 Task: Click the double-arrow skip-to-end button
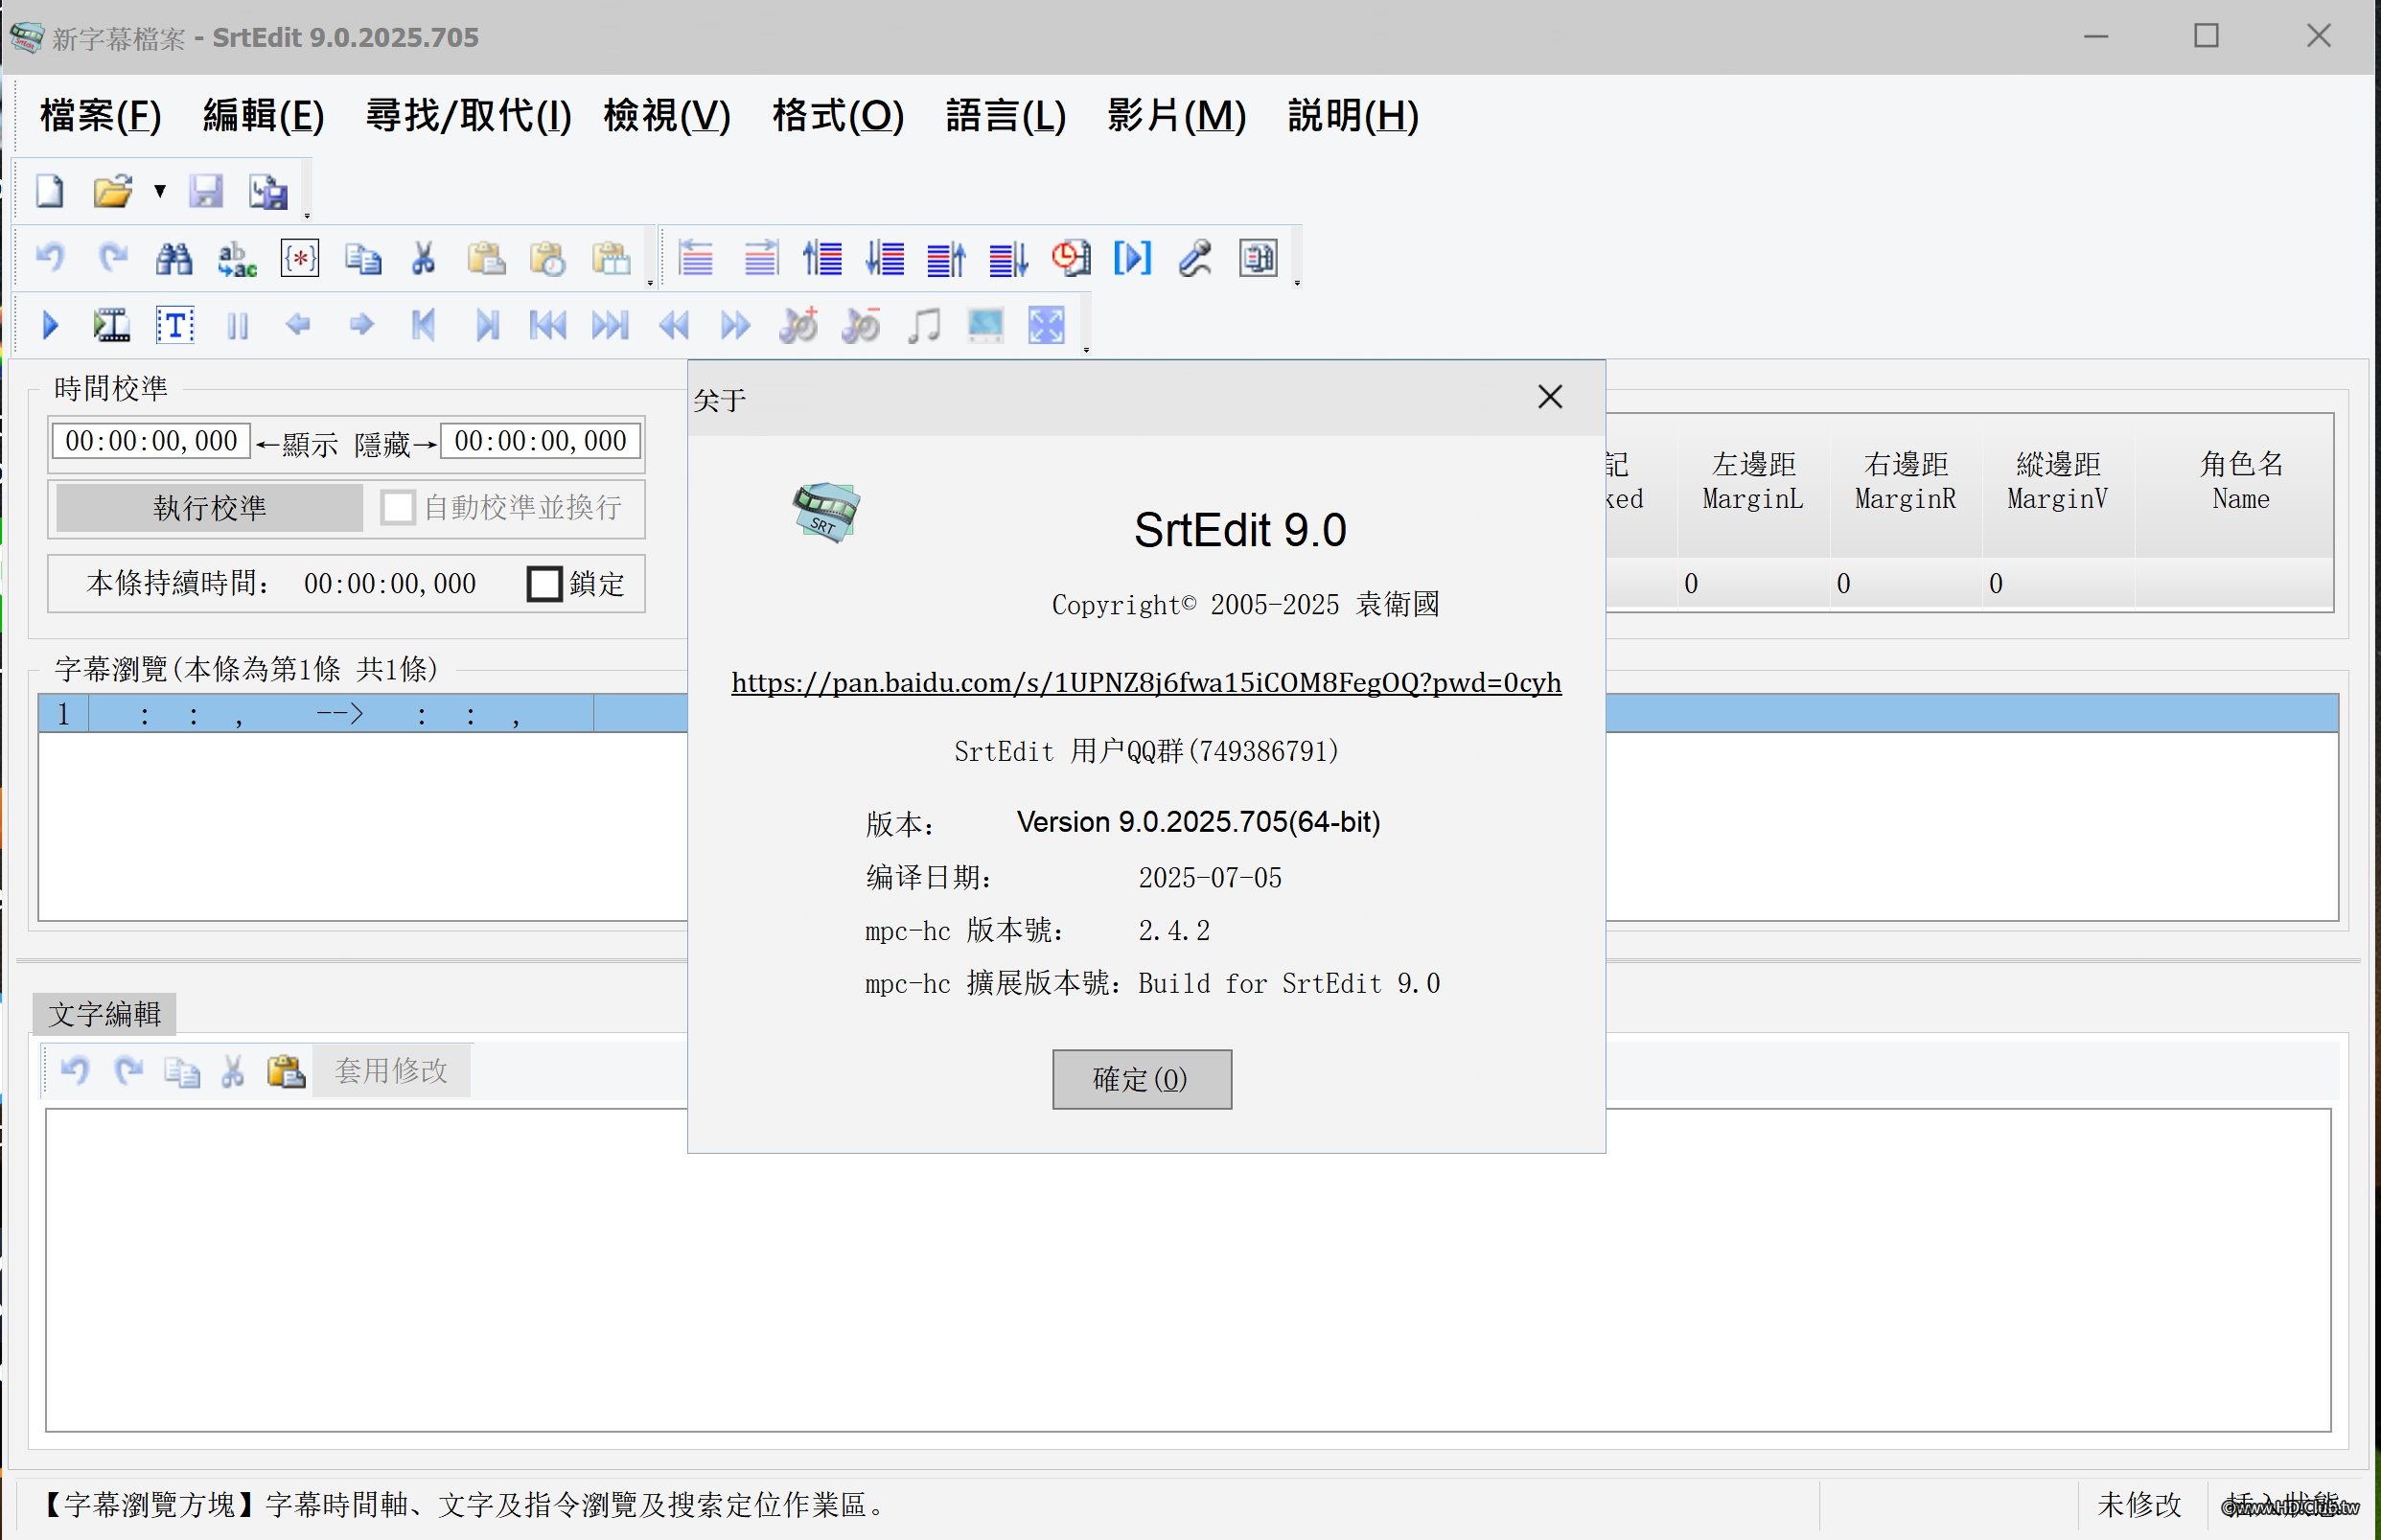tap(610, 325)
